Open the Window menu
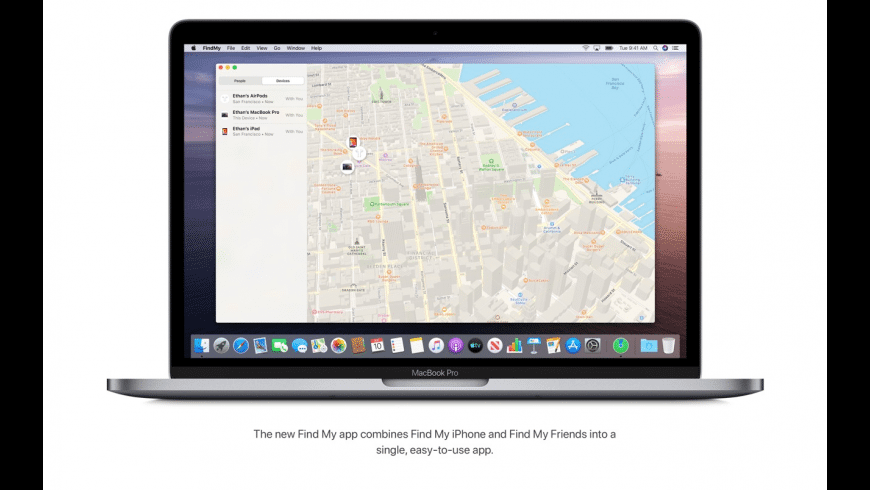Screen dimensions: 870x490 296,48
